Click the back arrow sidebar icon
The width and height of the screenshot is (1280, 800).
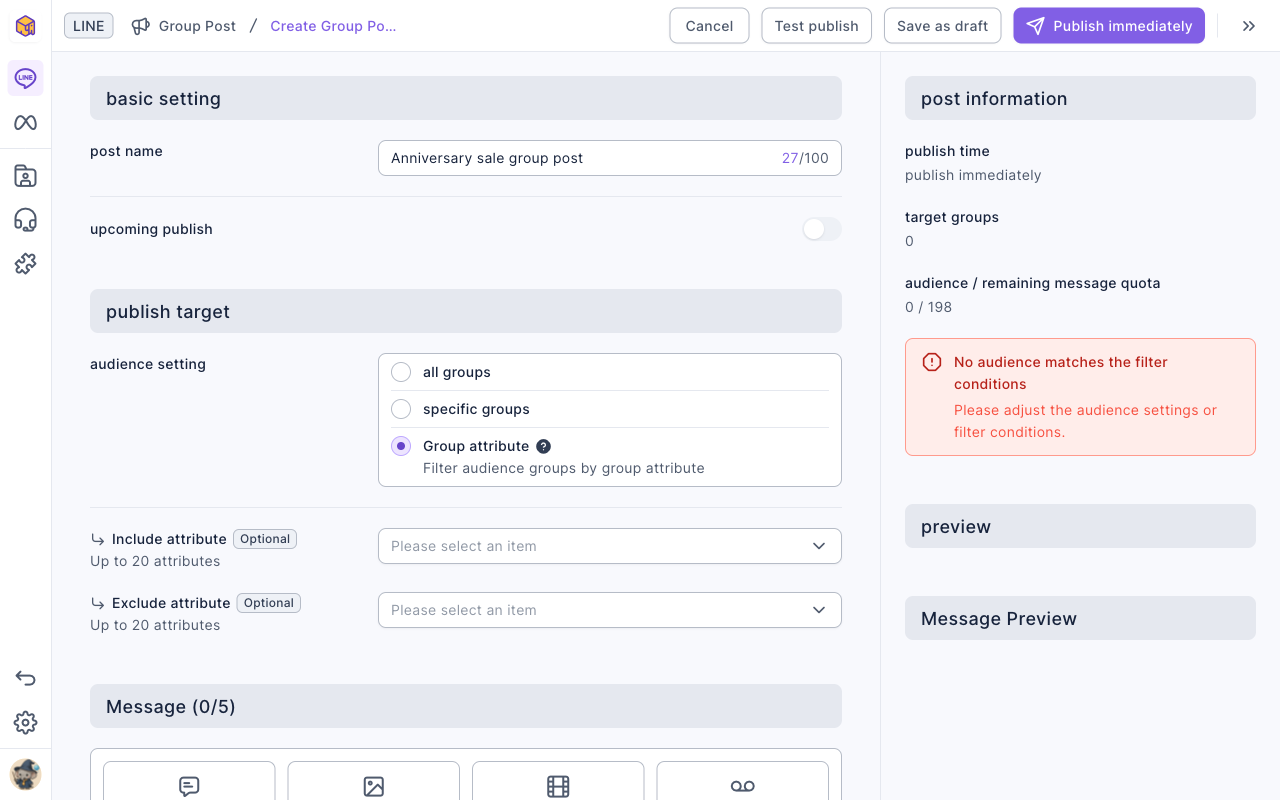25,678
